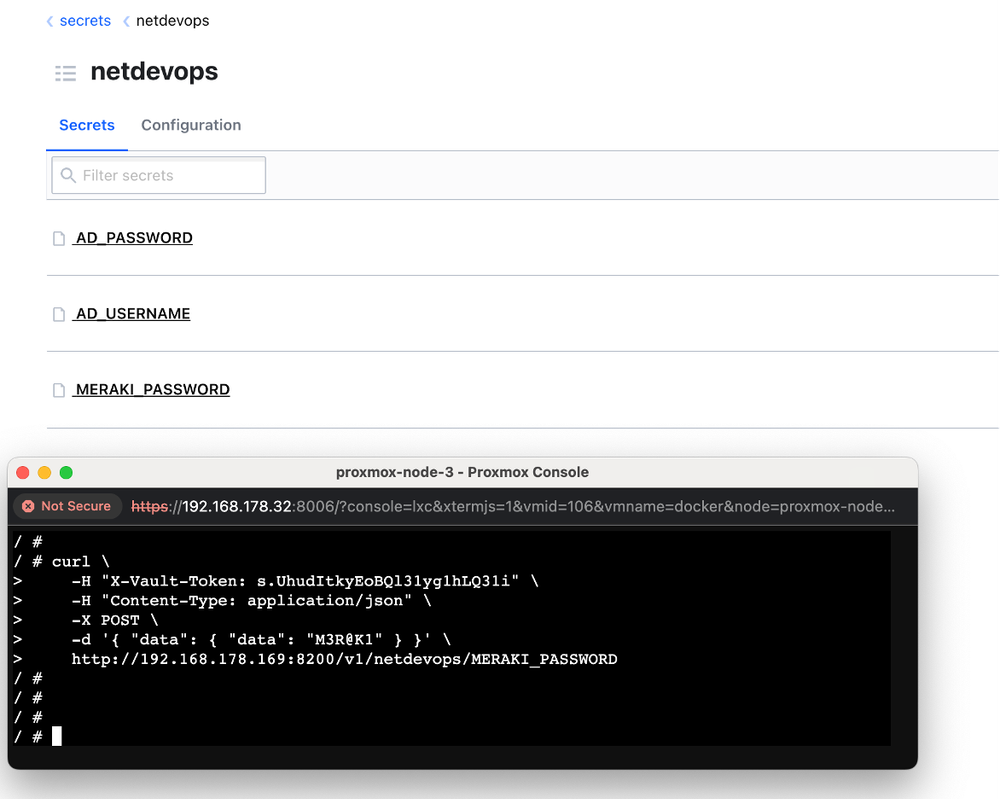Open the MERAKI_PASSWORD secret
Viewport: 1000px width, 799px height.
tap(152, 389)
